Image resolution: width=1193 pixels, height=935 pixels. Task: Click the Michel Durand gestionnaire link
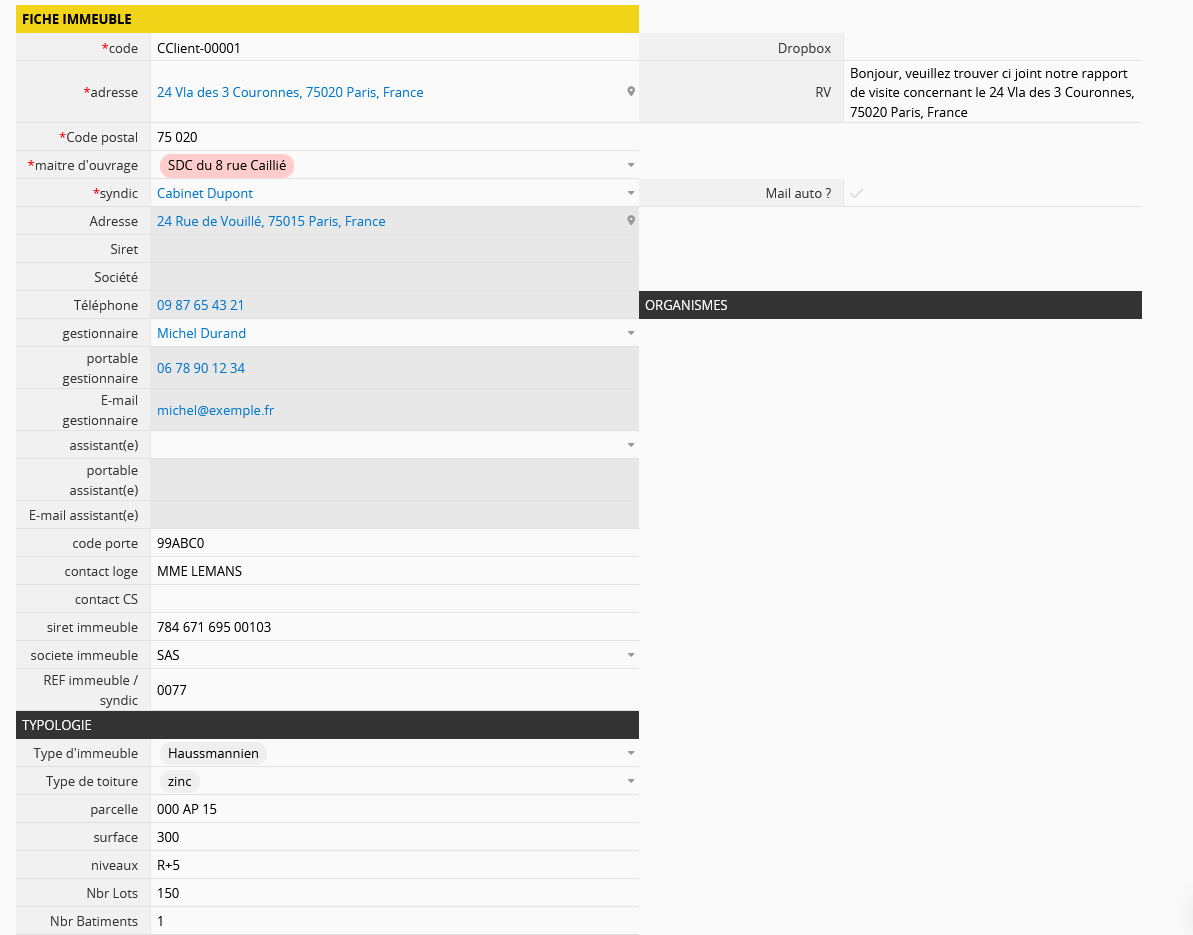tap(201, 333)
